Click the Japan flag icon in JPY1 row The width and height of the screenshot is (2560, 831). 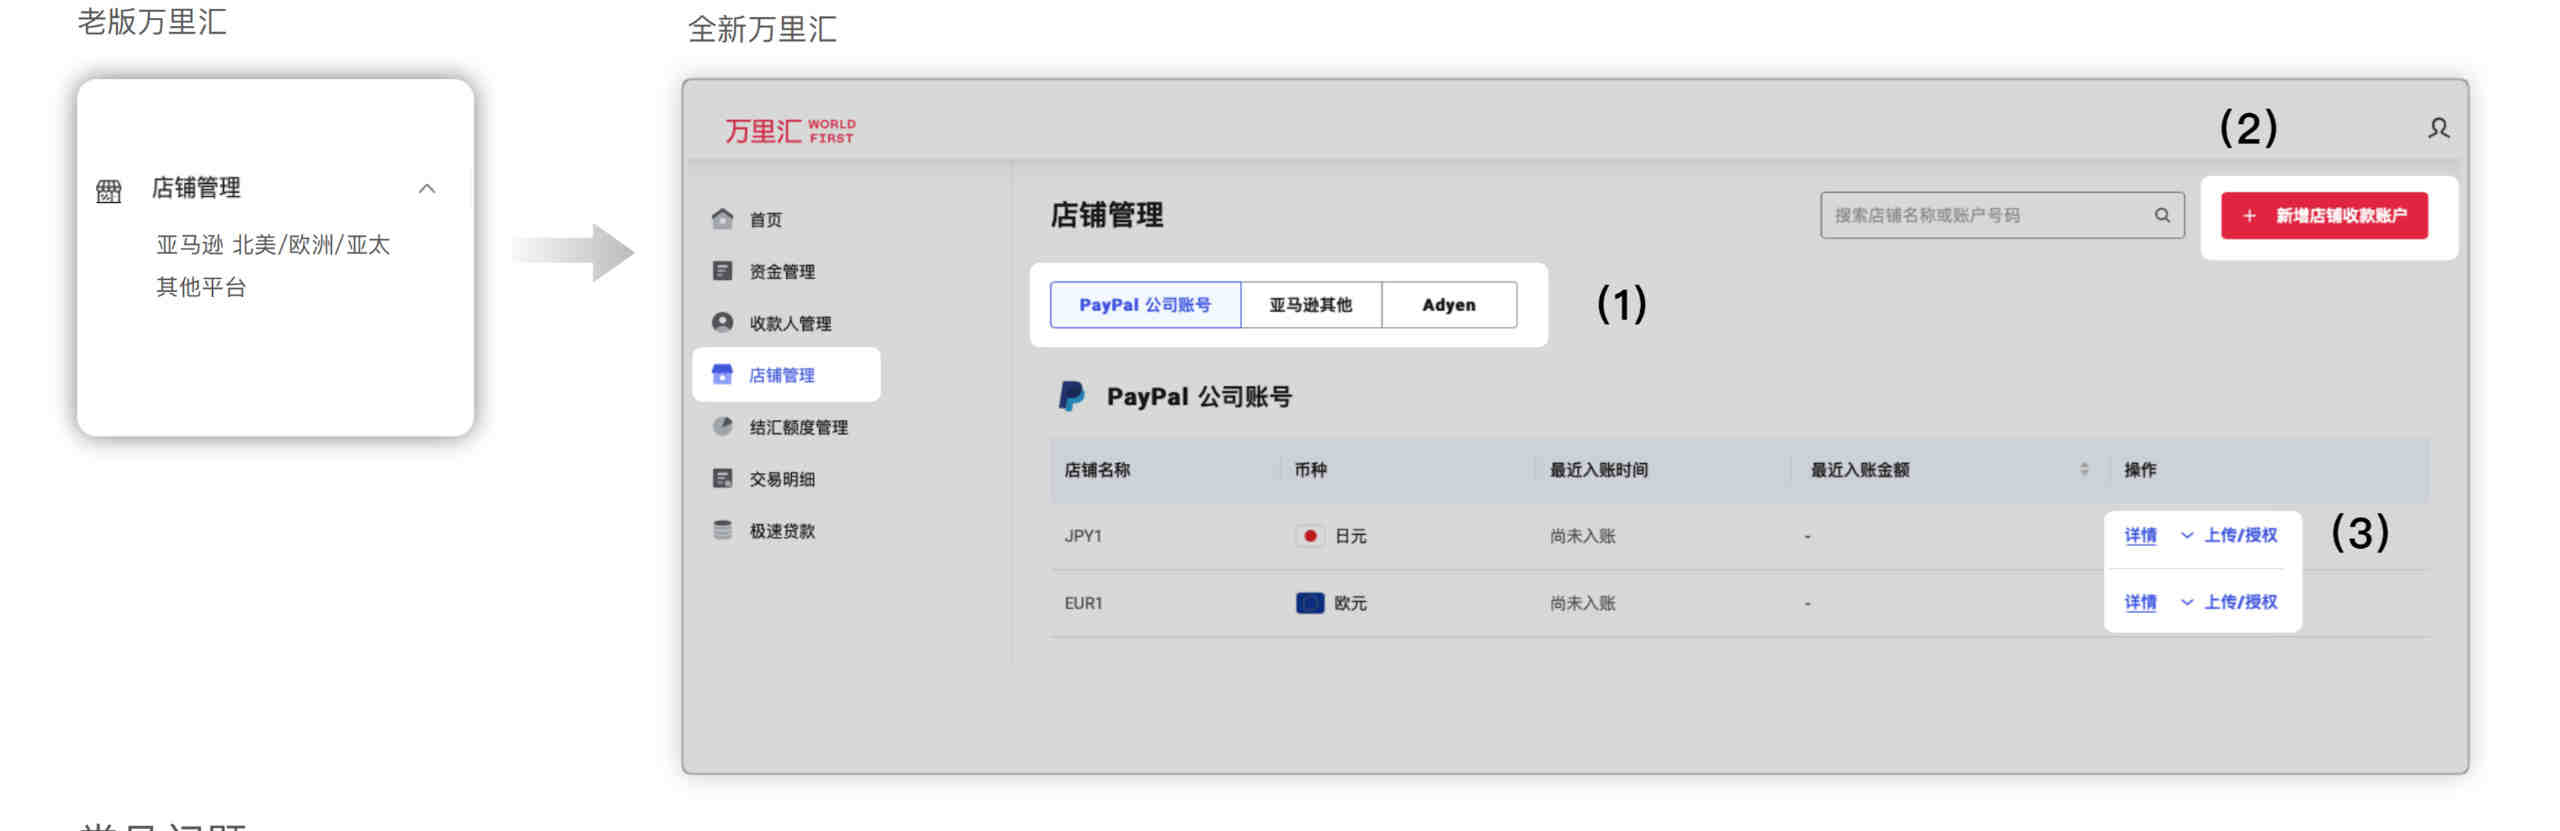pyautogui.click(x=1310, y=536)
